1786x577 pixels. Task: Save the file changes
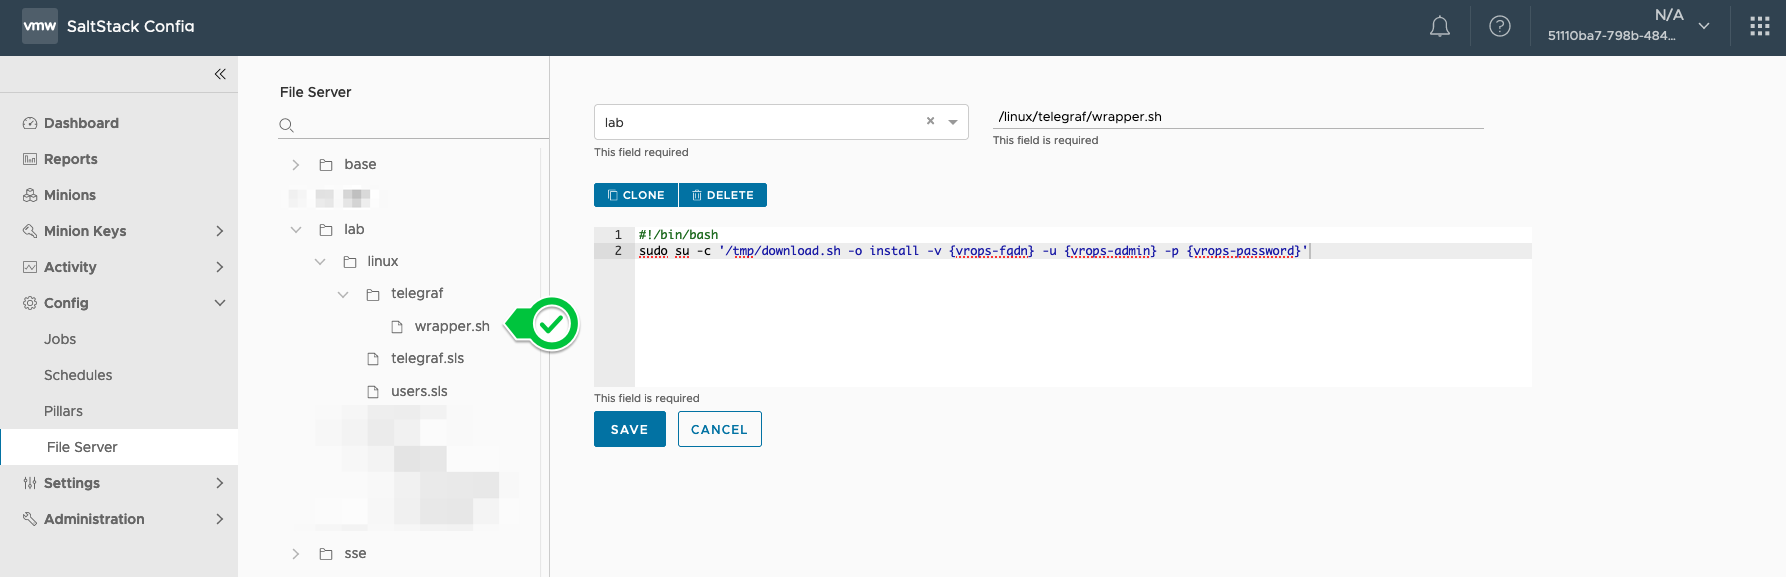click(630, 429)
